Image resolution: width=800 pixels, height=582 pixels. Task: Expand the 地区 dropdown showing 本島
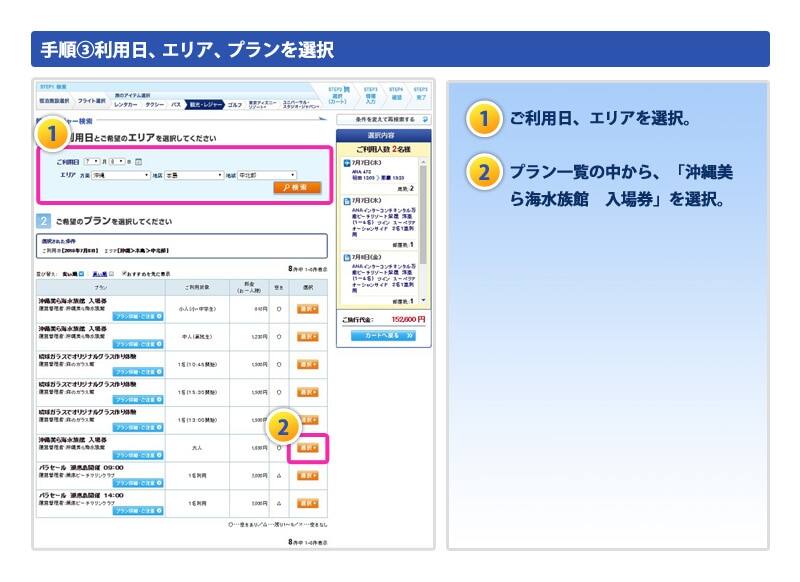coord(193,174)
